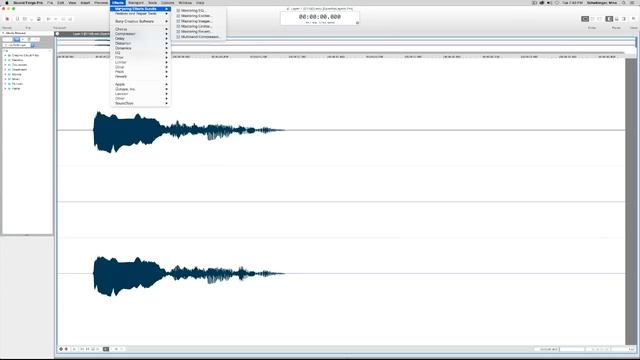Open macOS Notification Center
Image resolution: width=640 pixels, height=360 pixels.
pos(633,3)
